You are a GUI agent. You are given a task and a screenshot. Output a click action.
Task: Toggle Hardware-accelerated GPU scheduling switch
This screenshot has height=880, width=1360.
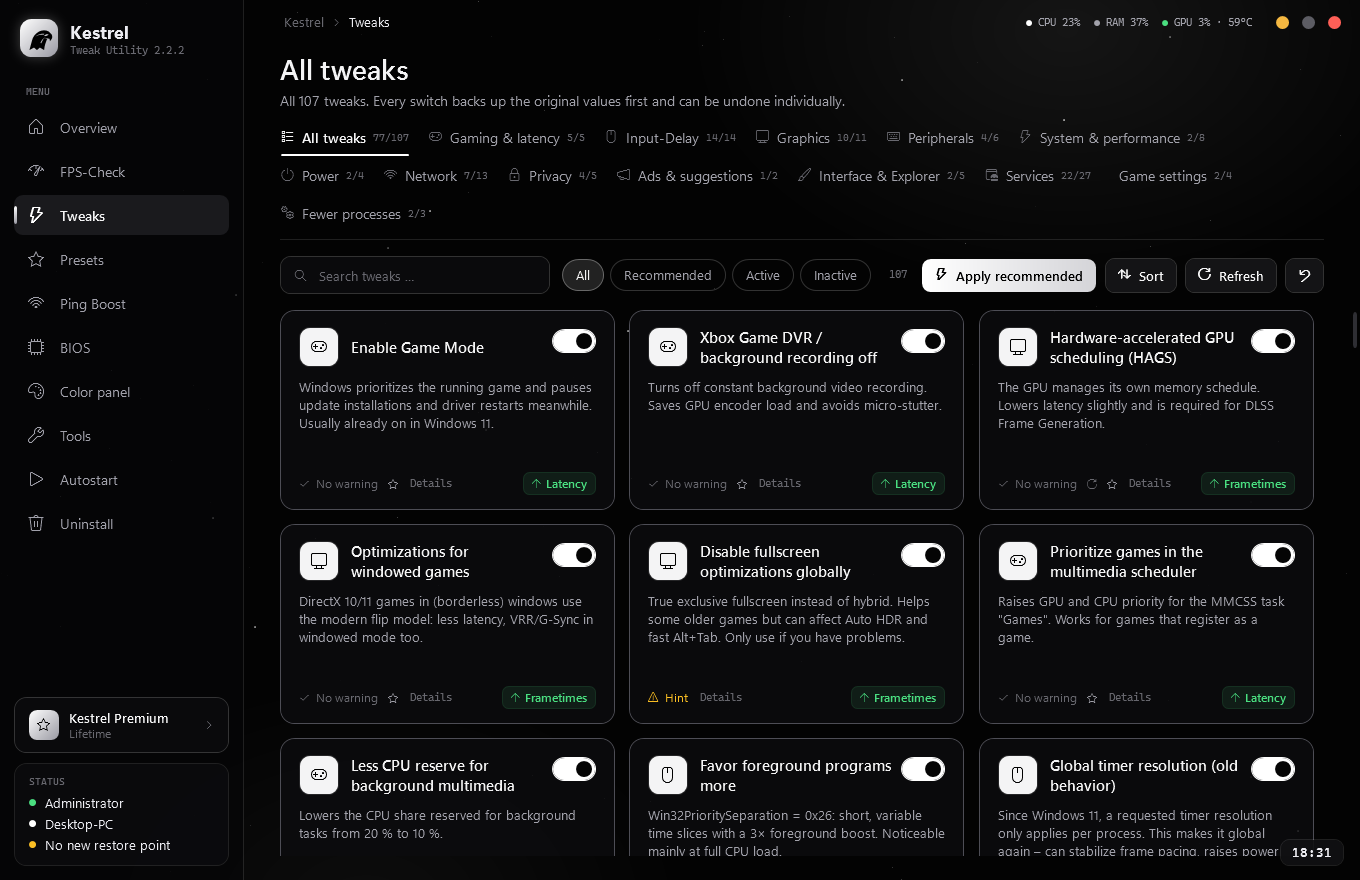[x=1273, y=341]
